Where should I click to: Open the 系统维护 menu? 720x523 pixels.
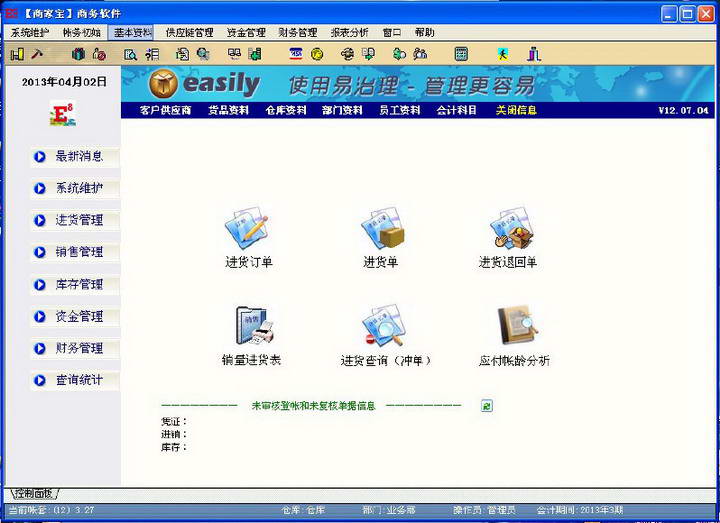[x=29, y=33]
